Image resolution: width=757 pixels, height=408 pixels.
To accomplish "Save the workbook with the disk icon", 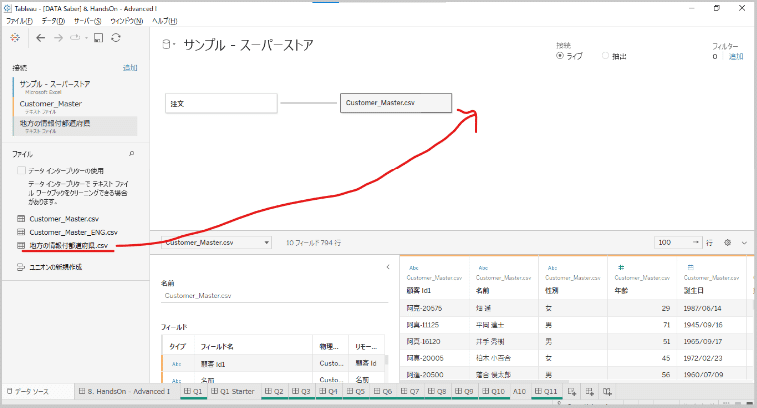I will point(98,38).
